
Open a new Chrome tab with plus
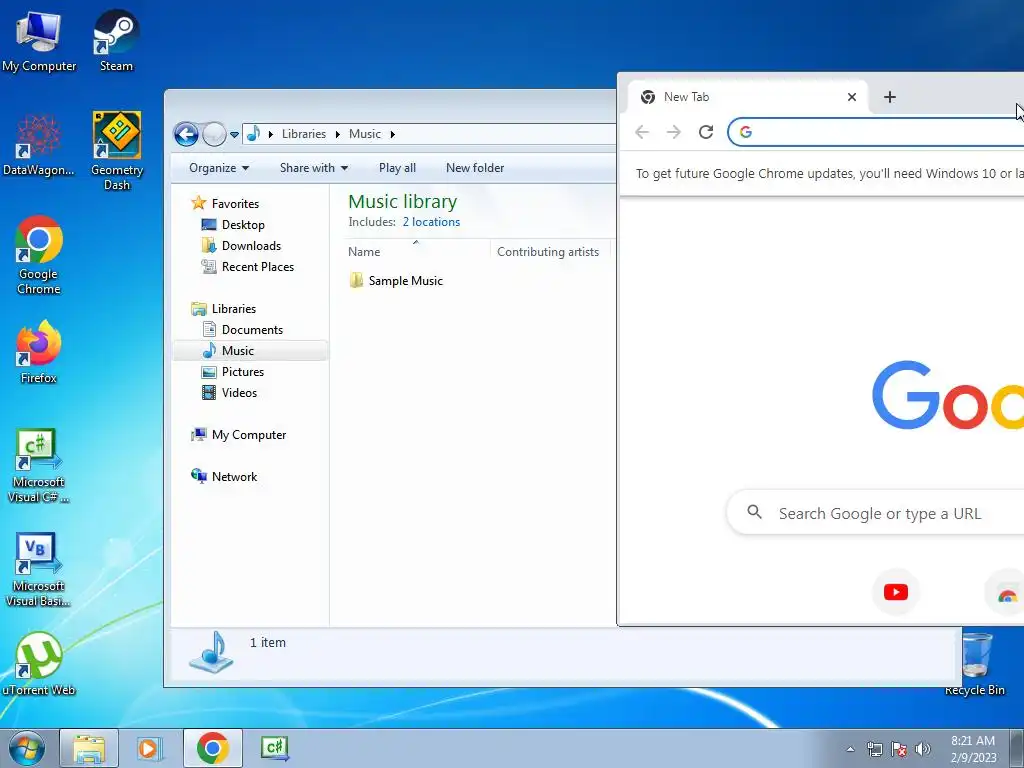[889, 97]
